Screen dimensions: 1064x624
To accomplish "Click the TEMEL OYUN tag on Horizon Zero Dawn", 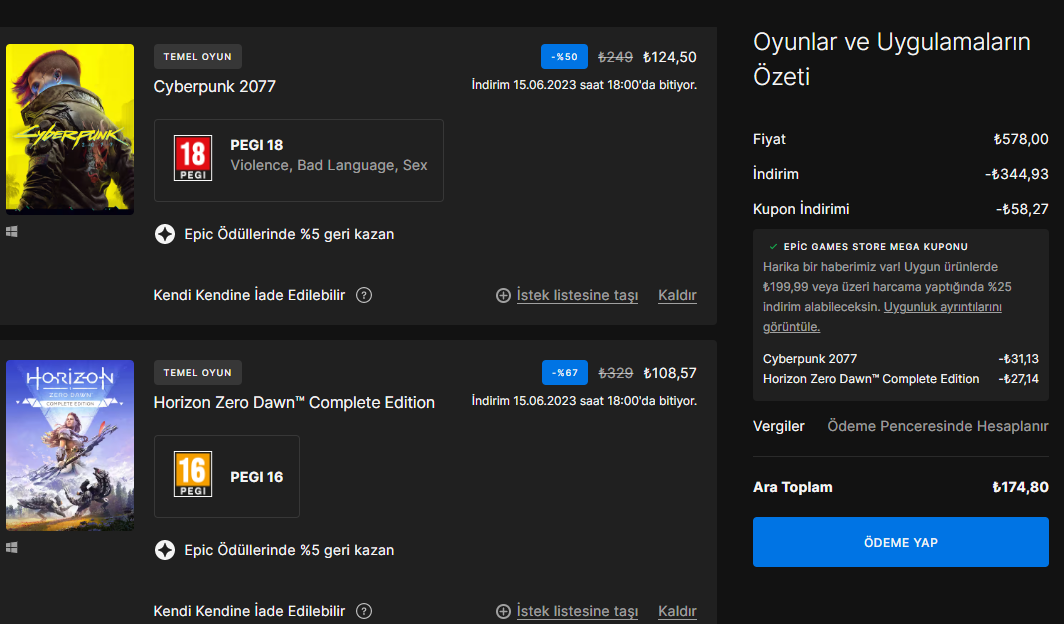I will click(197, 373).
